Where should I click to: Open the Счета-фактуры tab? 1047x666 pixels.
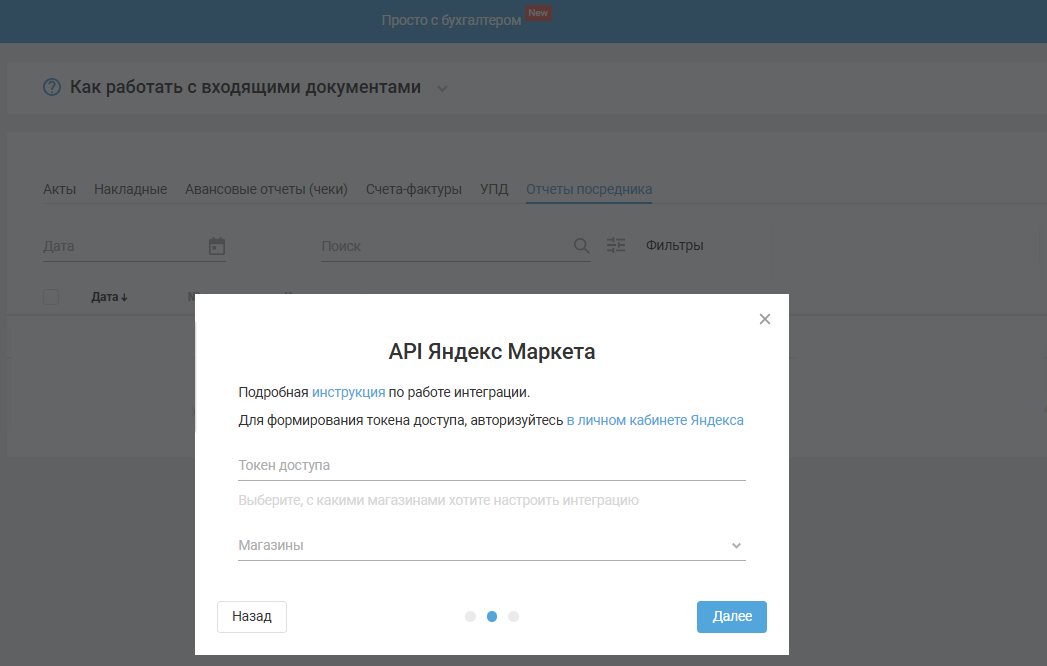point(413,189)
